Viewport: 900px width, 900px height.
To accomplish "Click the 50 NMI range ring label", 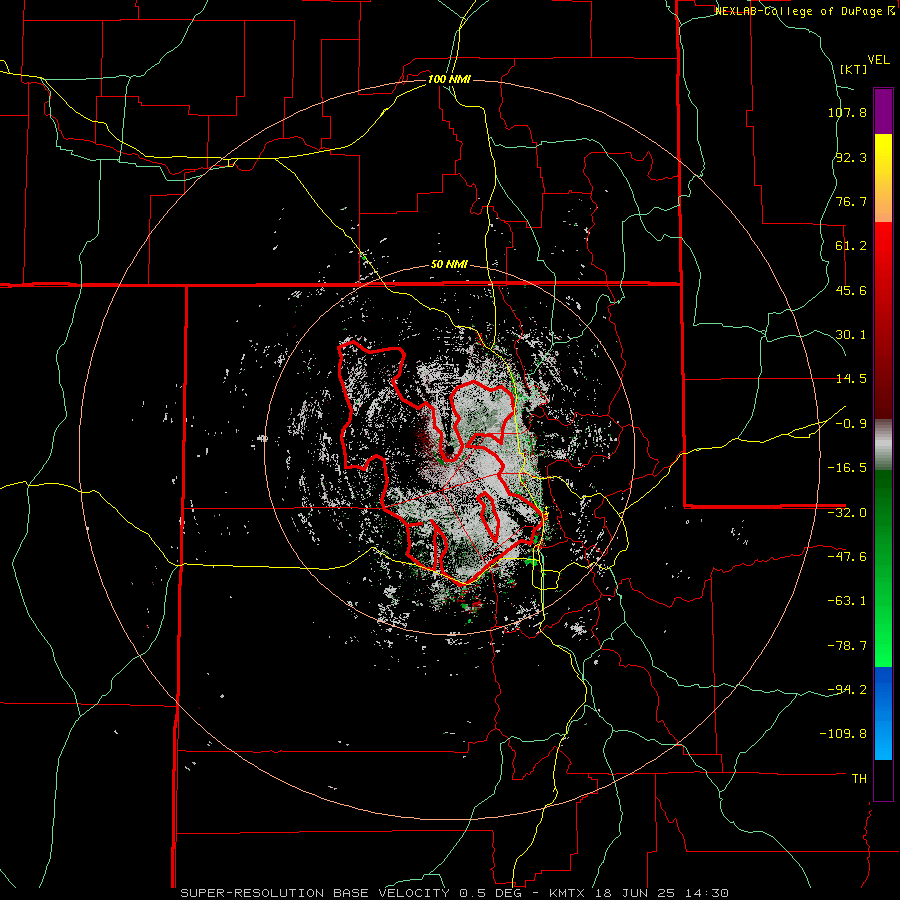I will pyautogui.click(x=449, y=265).
